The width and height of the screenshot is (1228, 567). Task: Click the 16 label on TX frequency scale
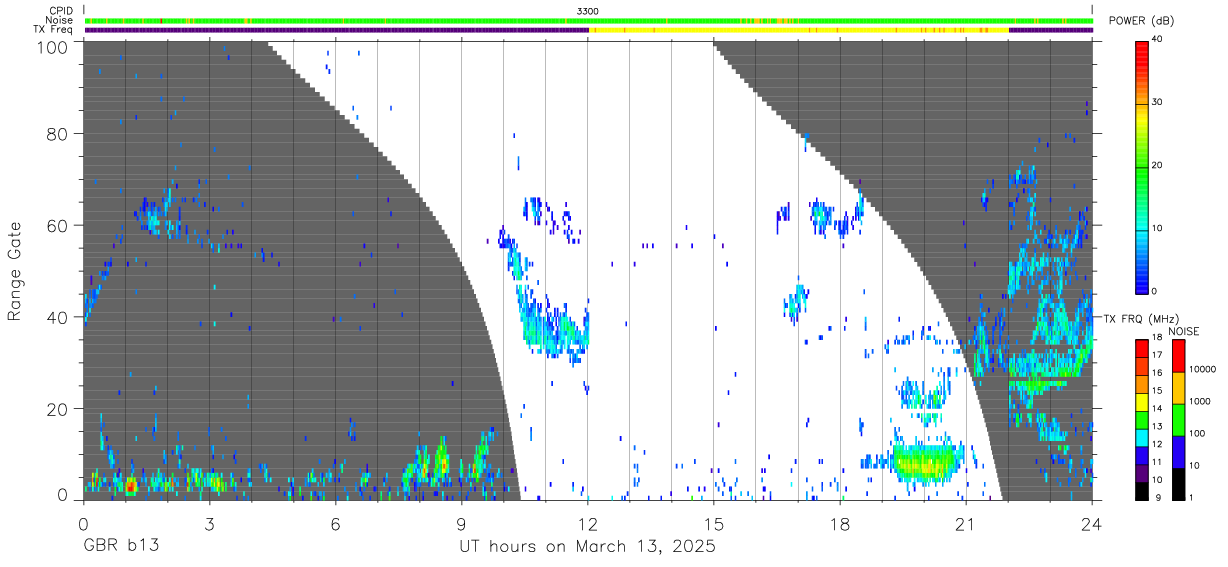click(1156, 372)
